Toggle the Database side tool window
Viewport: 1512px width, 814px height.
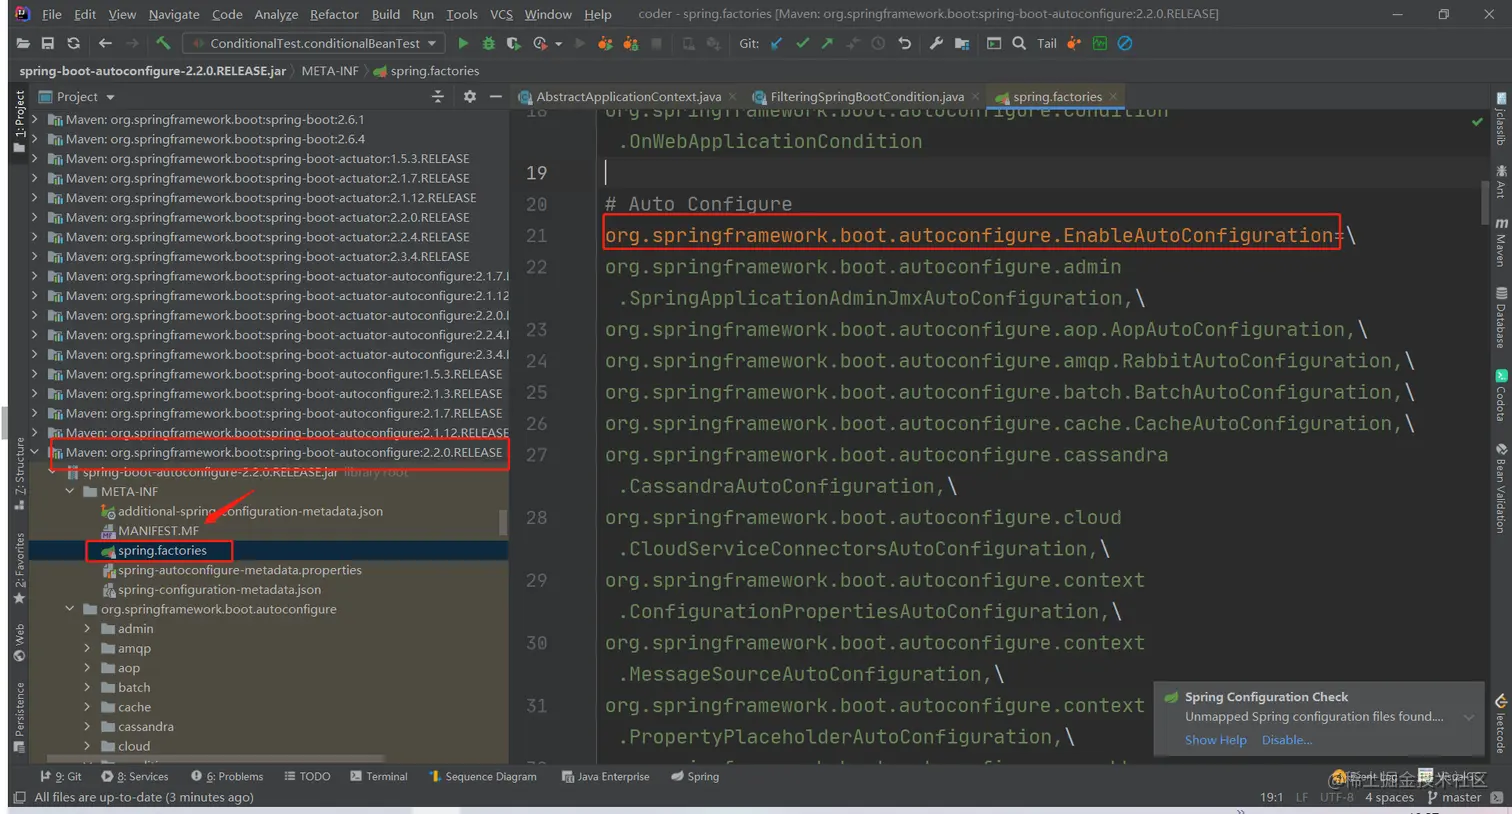click(1500, 318)
